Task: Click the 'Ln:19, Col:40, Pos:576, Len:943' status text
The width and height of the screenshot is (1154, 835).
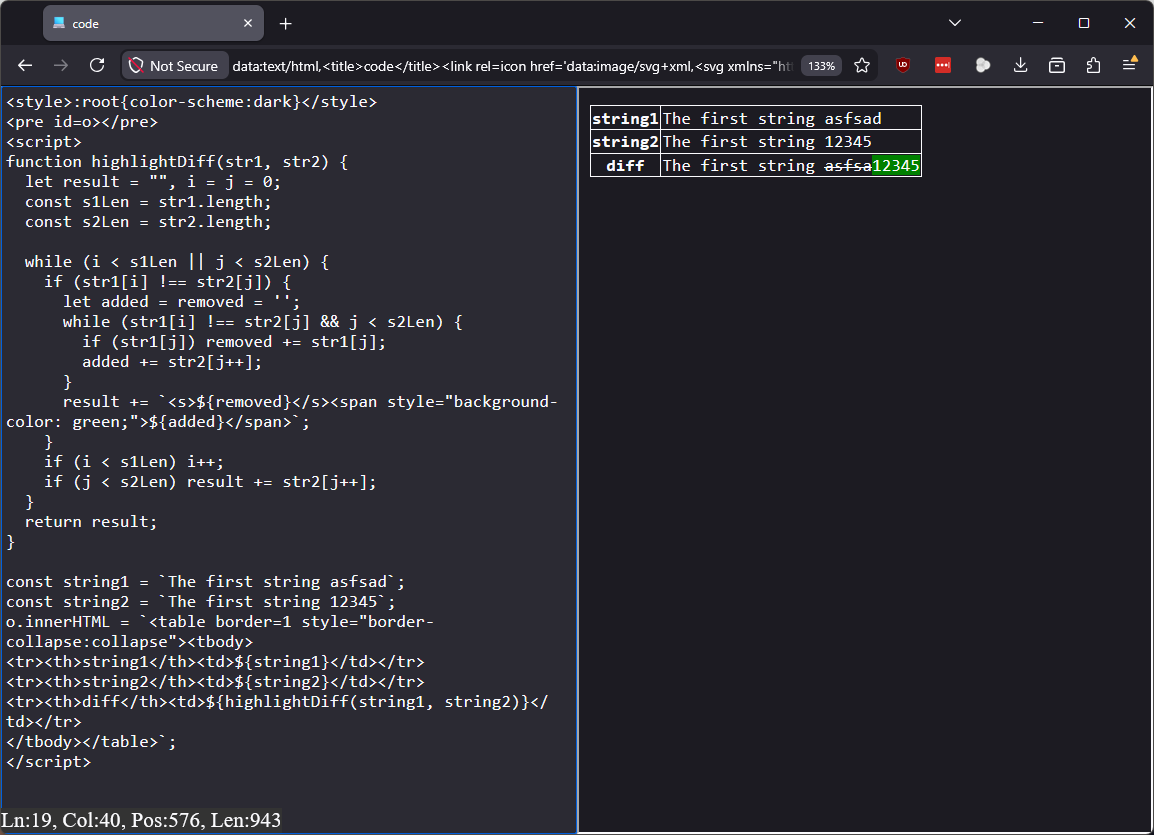Action: tap(141, 820)
